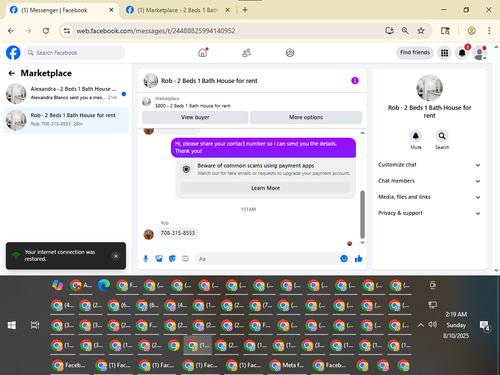
Task: Close the Messenger | Facebook tab
Action: click(111, 10)
